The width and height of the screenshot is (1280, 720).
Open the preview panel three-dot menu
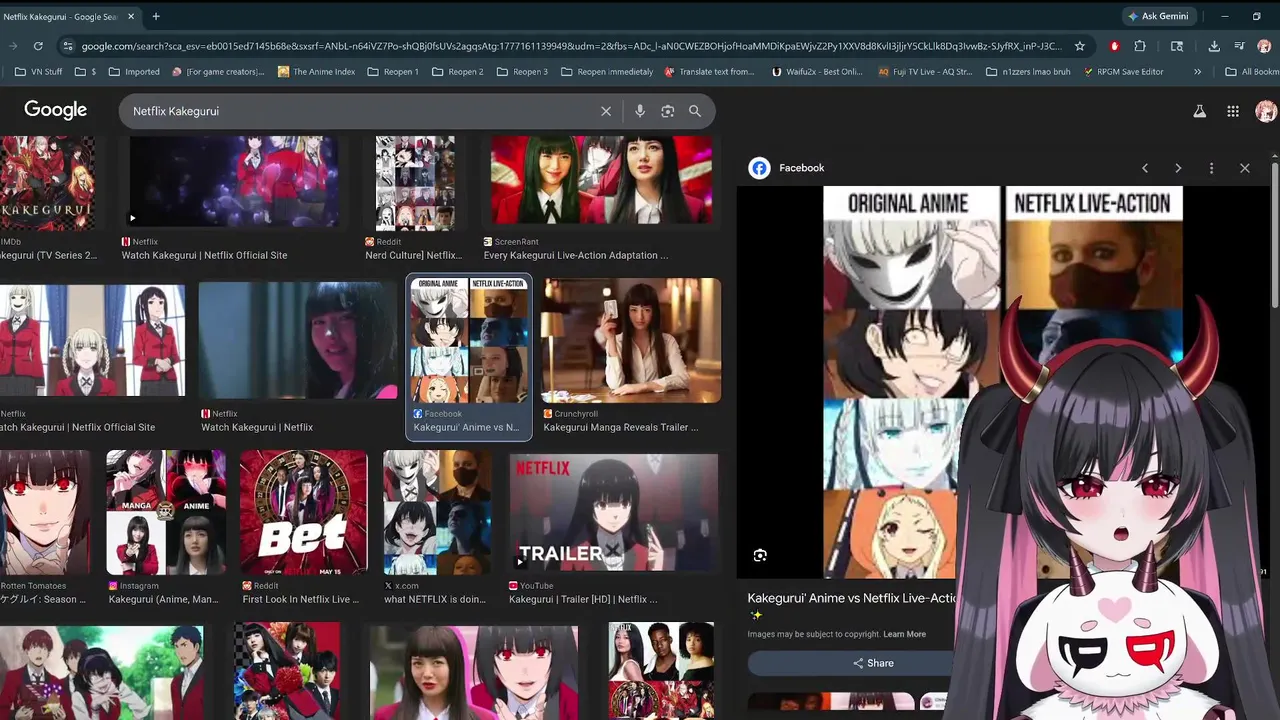(1211, 168)
